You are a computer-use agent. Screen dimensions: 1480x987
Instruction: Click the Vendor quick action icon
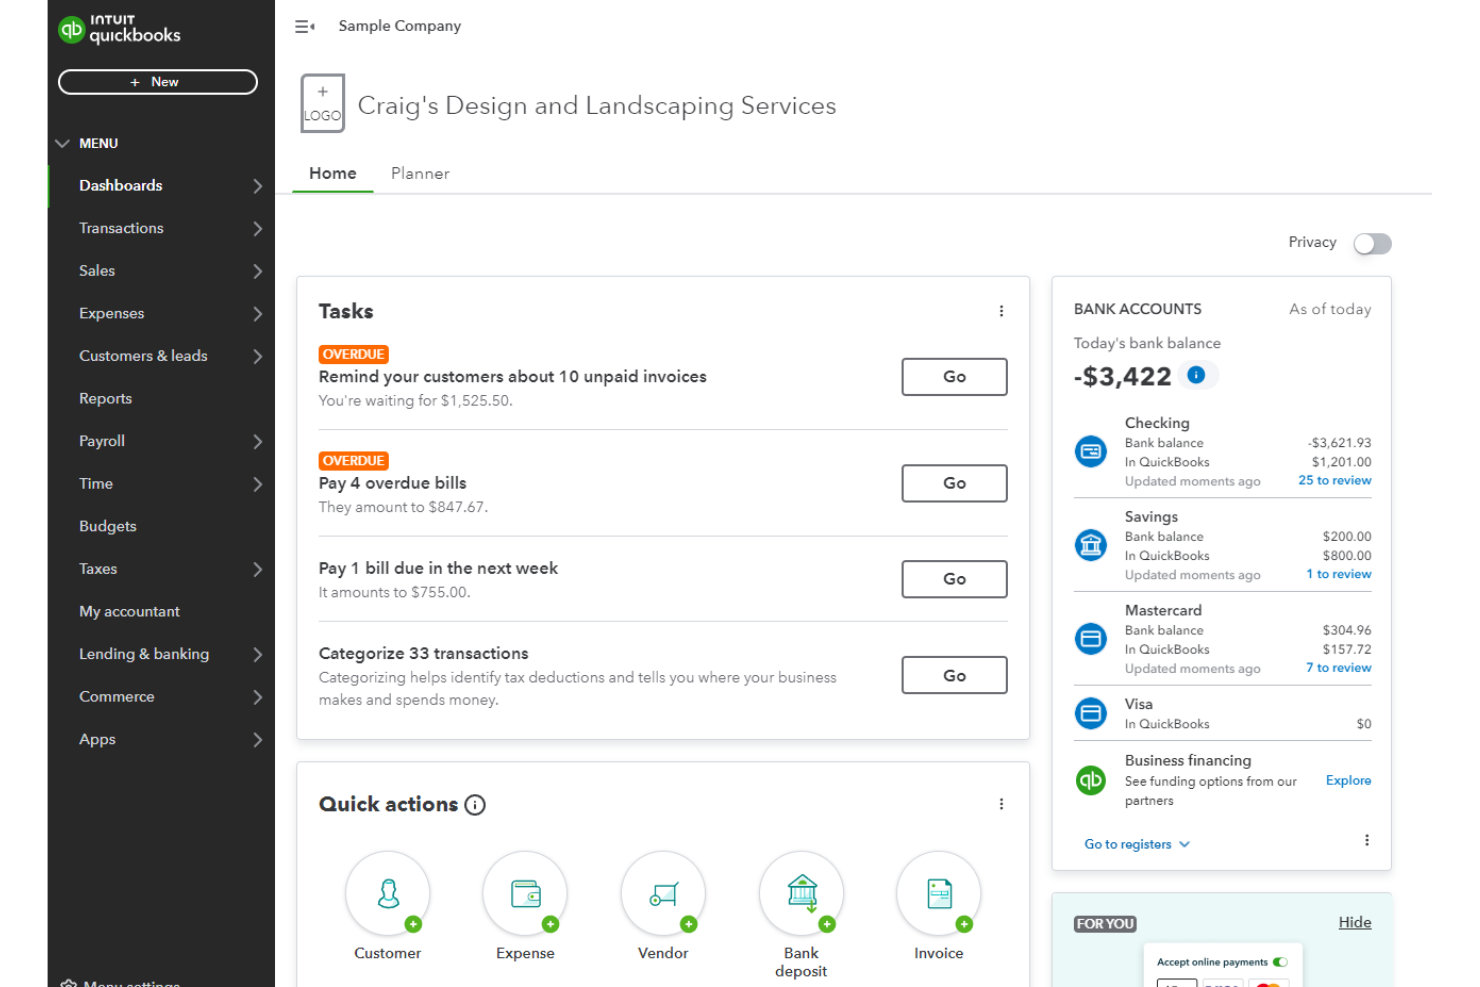(662, 893)
